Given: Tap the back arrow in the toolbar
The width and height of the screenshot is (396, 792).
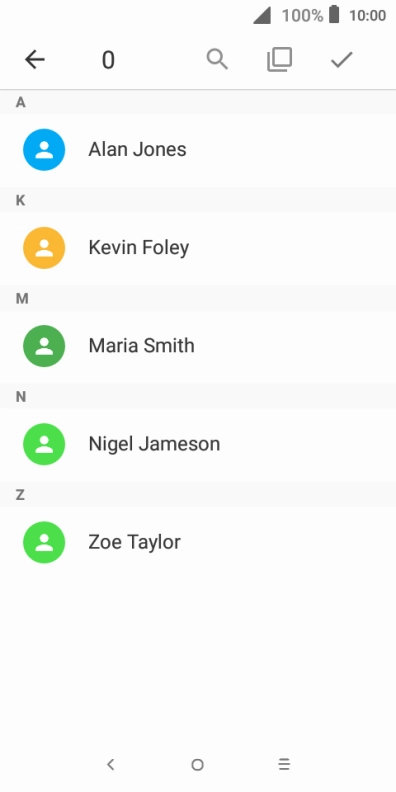Looking at the screenshot, I should click(x=35, y=60).
